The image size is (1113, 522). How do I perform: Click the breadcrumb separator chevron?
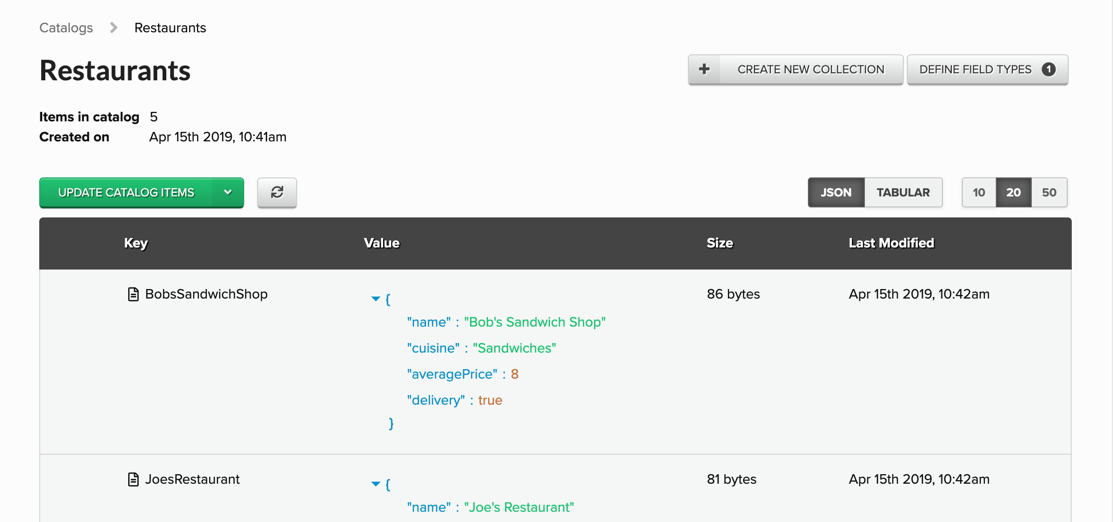click(114, 28)
